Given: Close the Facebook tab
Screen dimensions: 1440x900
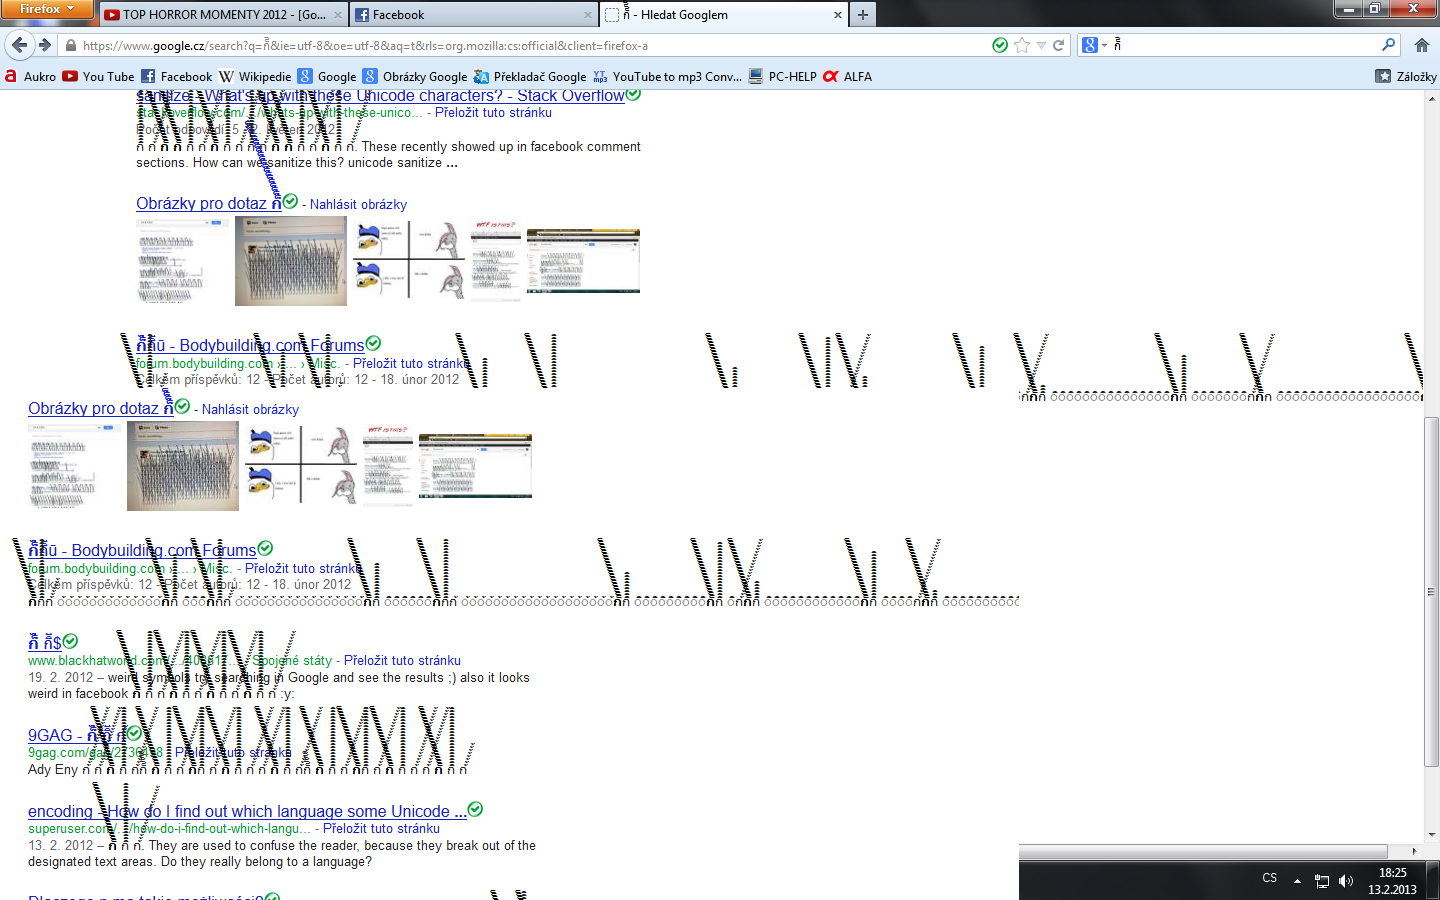Looking at the screenshot, I should tap(587, 15).
